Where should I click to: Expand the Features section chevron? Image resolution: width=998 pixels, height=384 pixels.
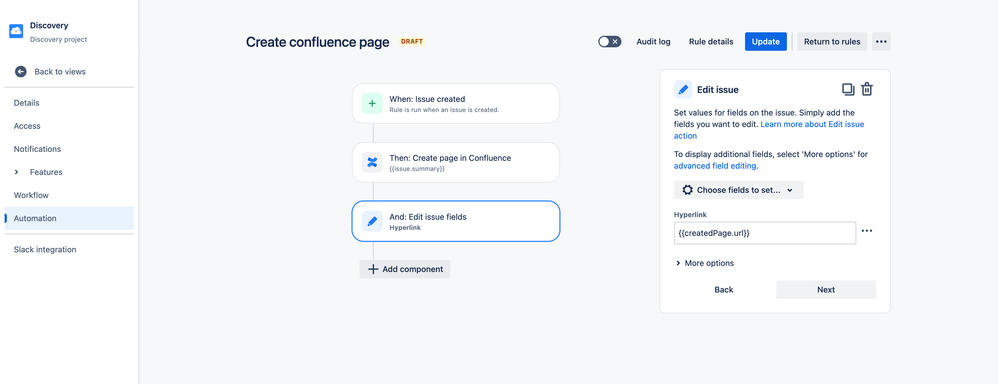17,172
